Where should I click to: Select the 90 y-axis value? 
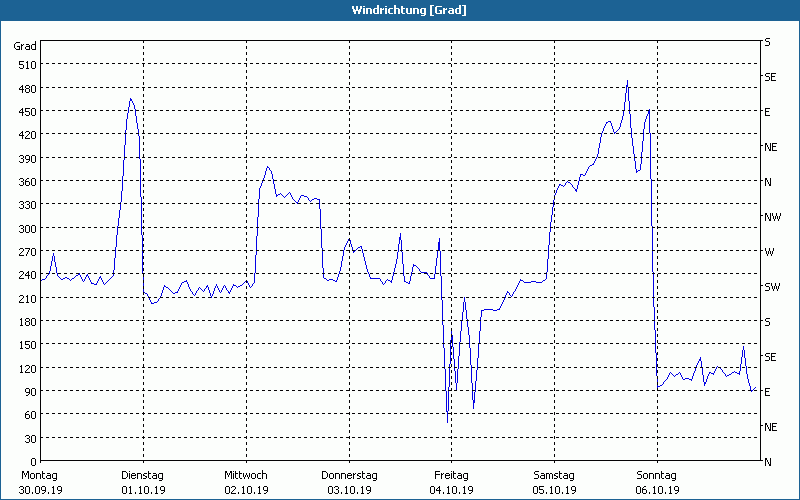31,392
